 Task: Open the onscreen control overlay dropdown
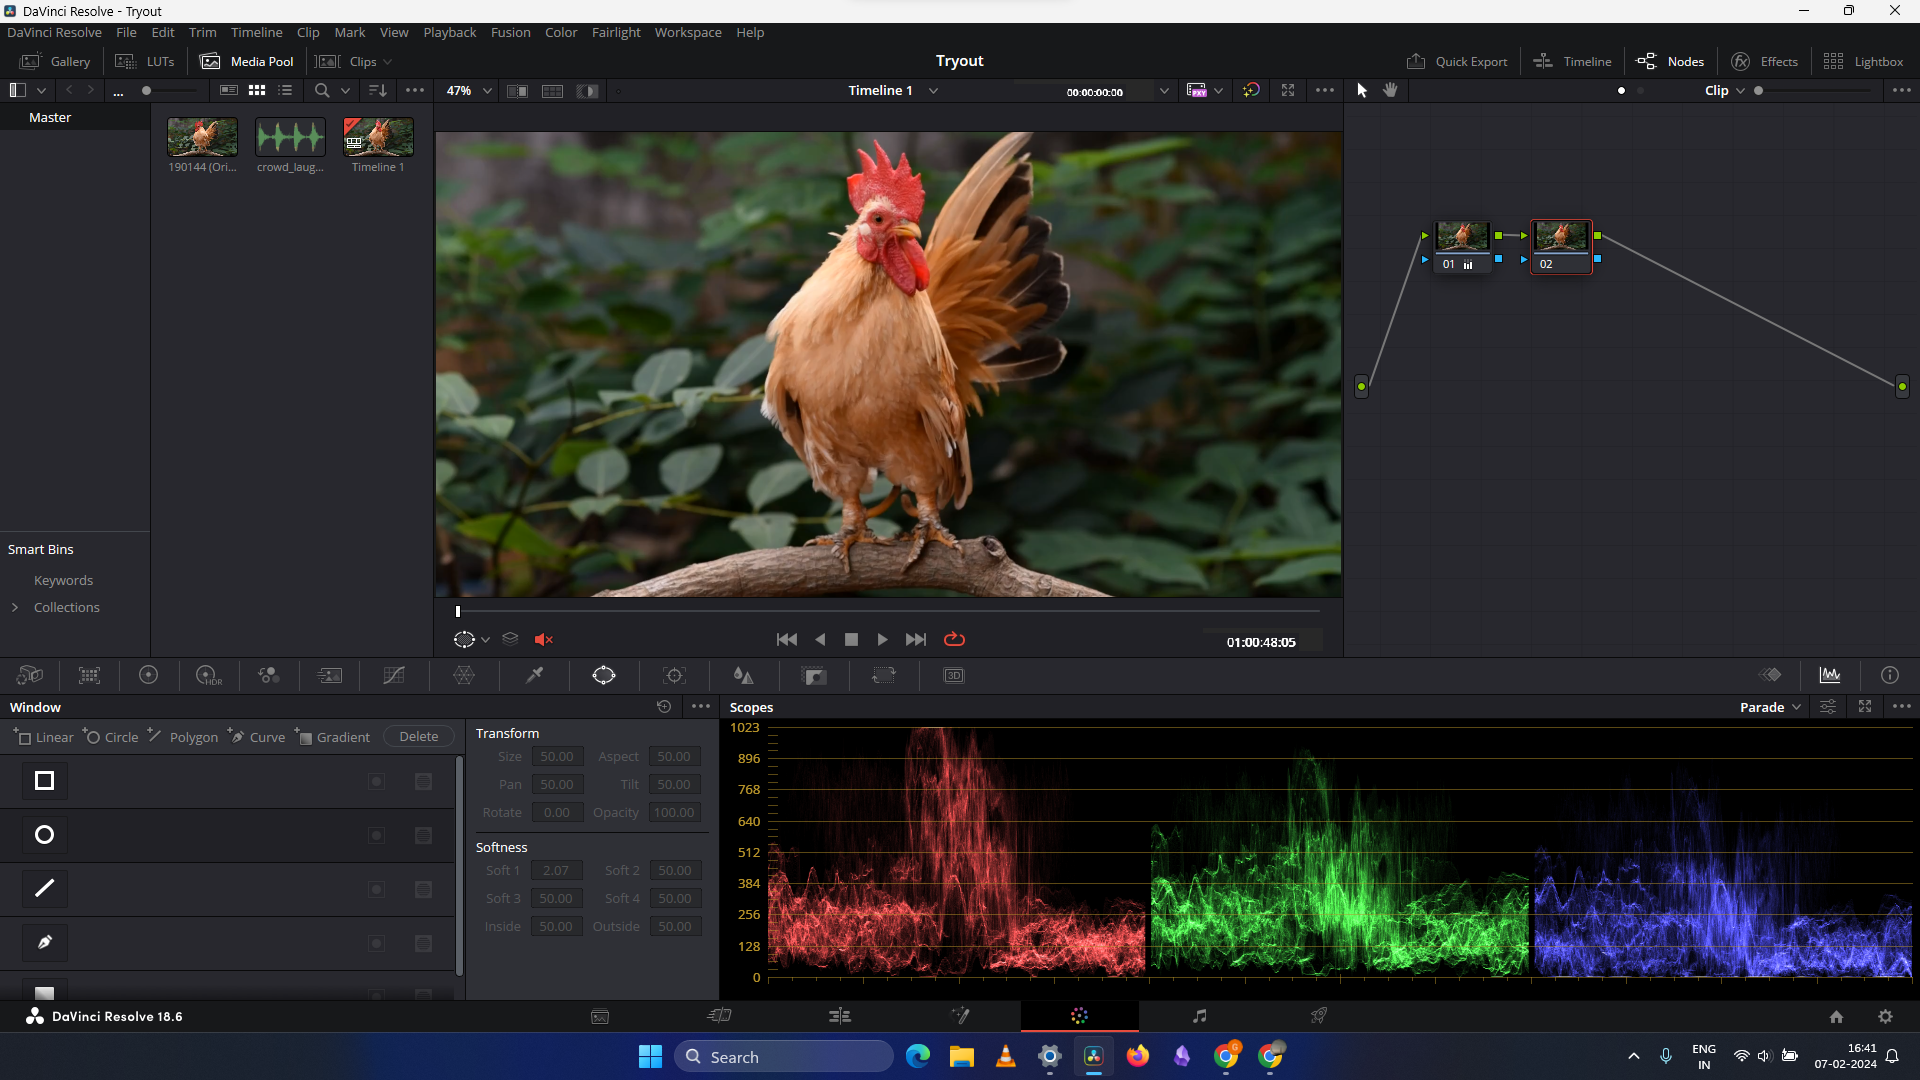point(485,640)
